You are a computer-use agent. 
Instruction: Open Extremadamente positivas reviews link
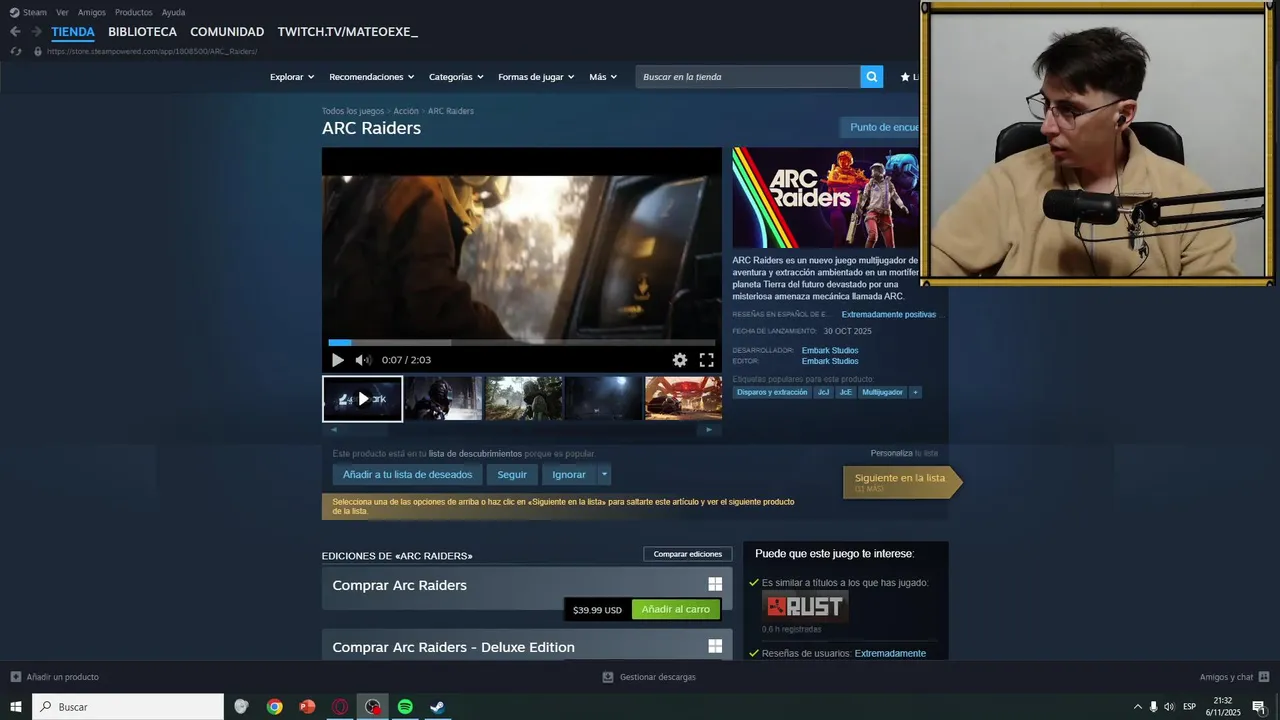pos(889,314)
